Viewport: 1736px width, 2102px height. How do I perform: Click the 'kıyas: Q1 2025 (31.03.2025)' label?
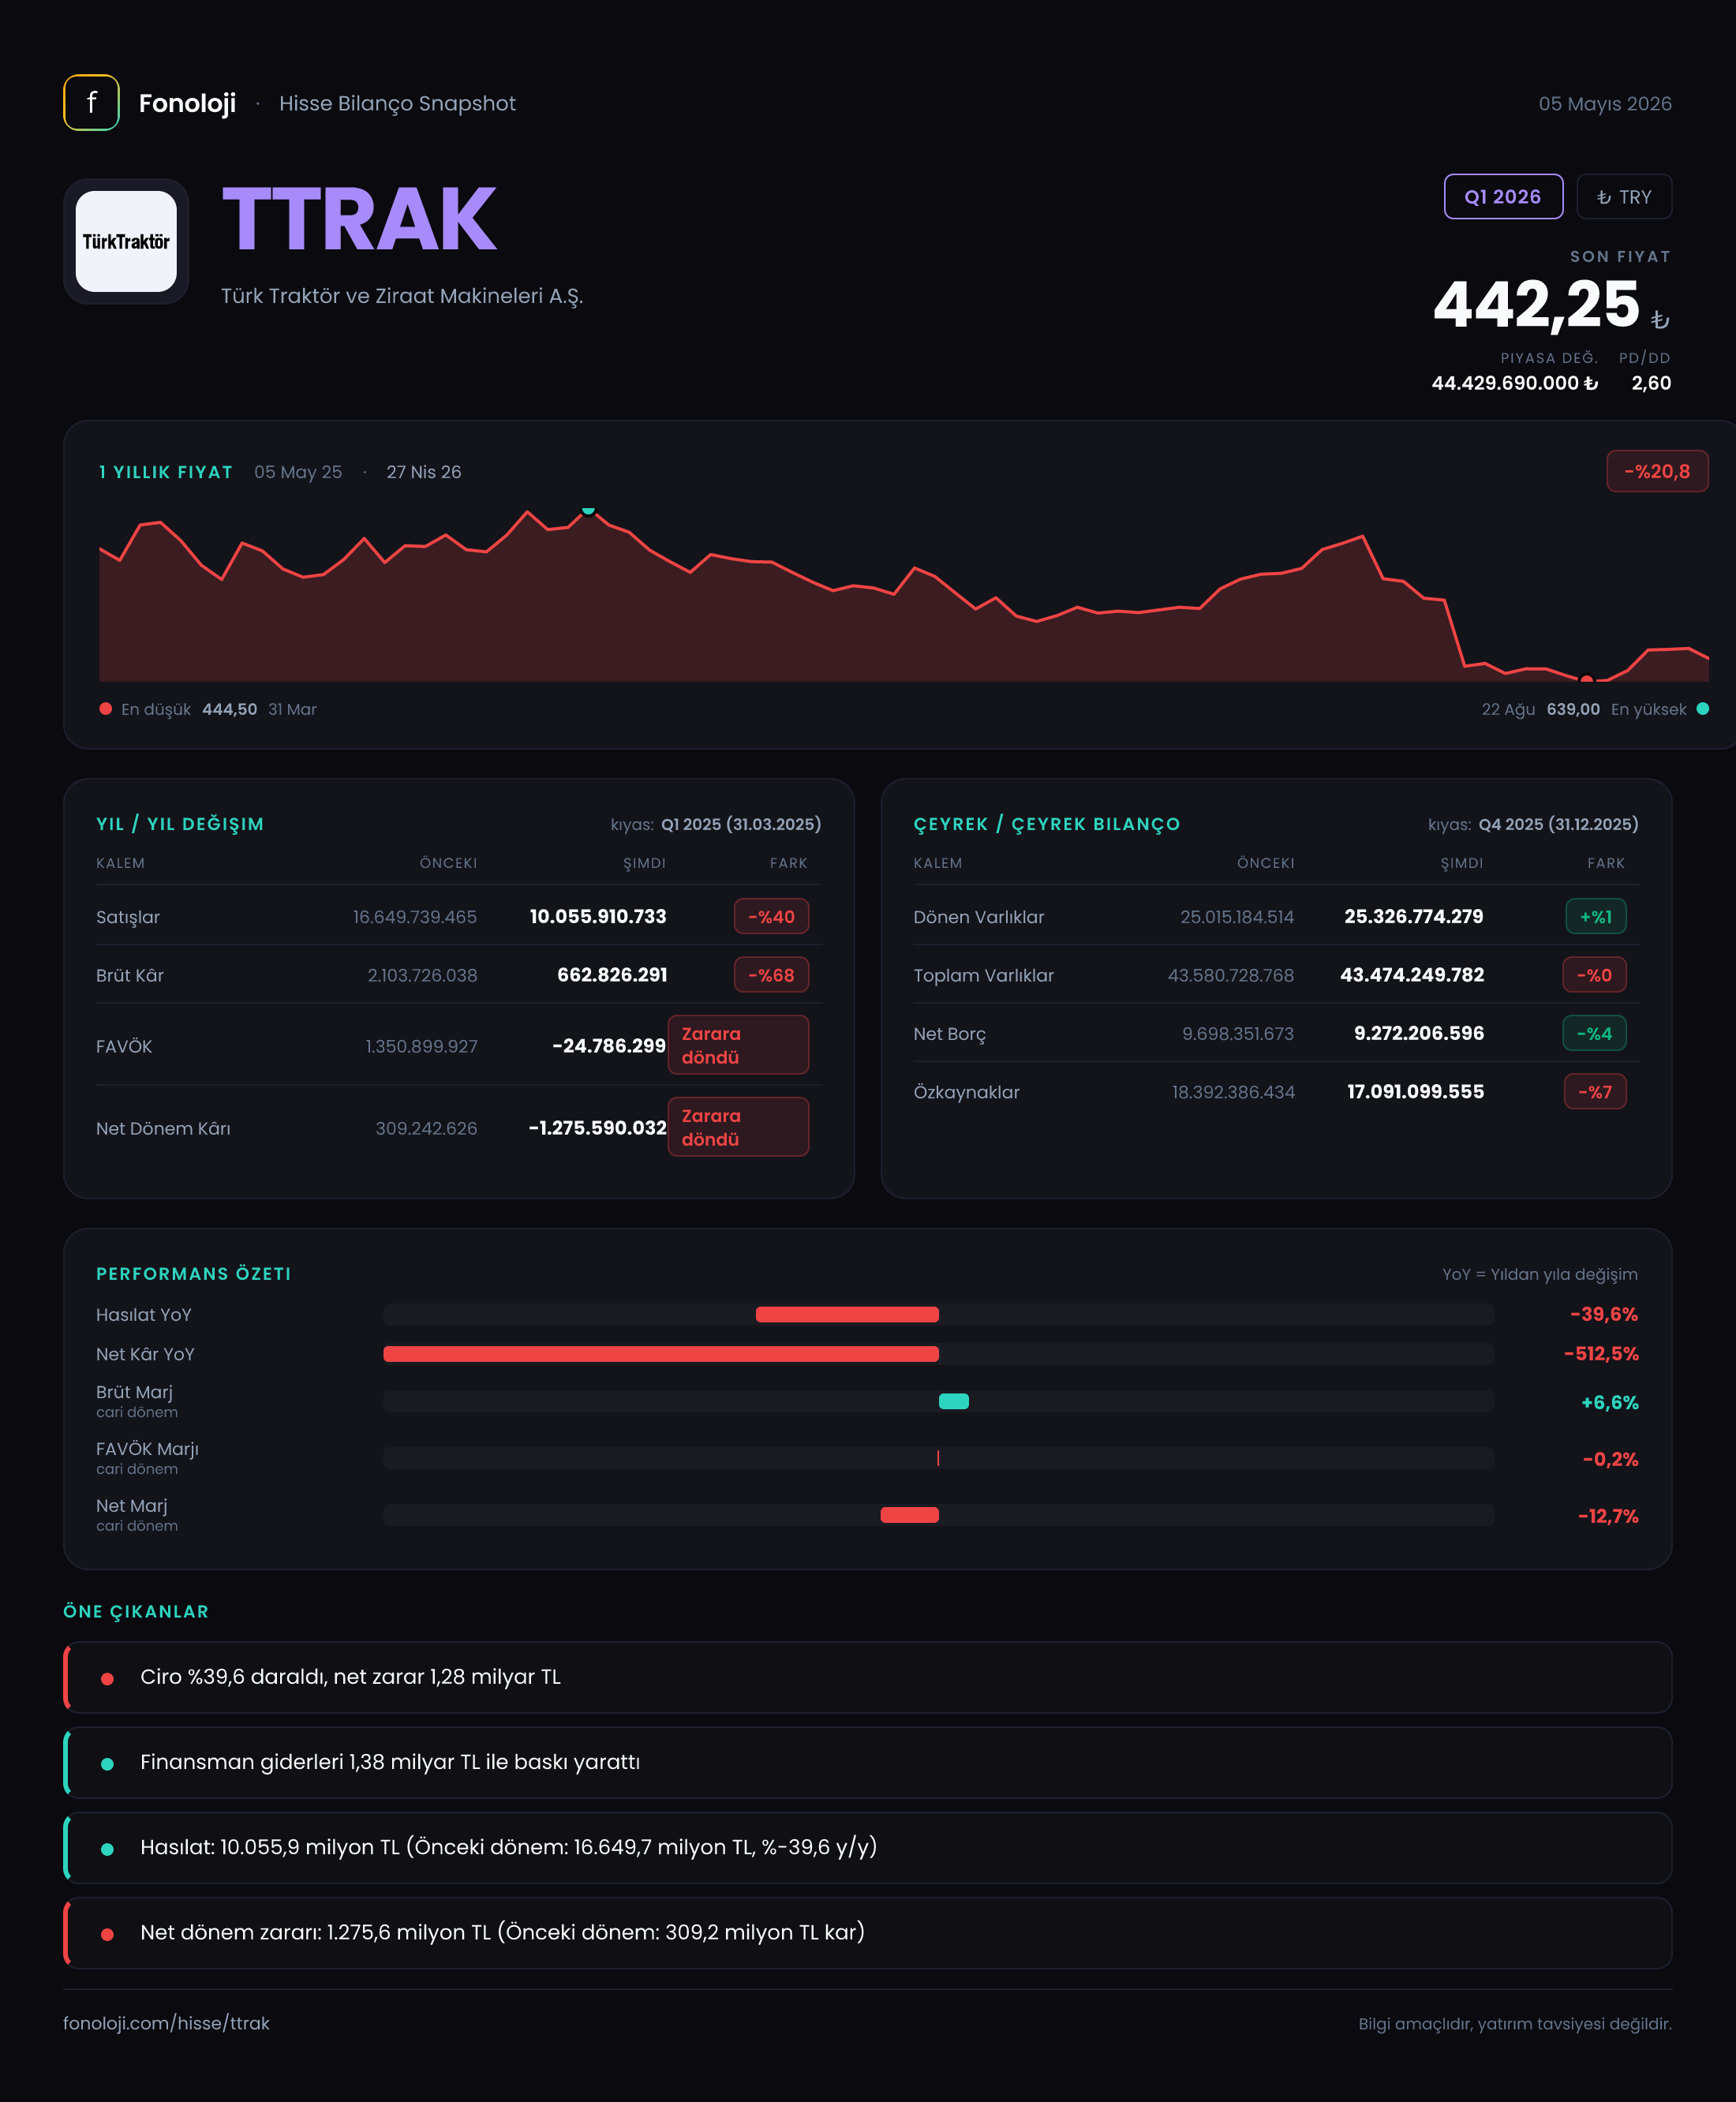pos(716,824)
